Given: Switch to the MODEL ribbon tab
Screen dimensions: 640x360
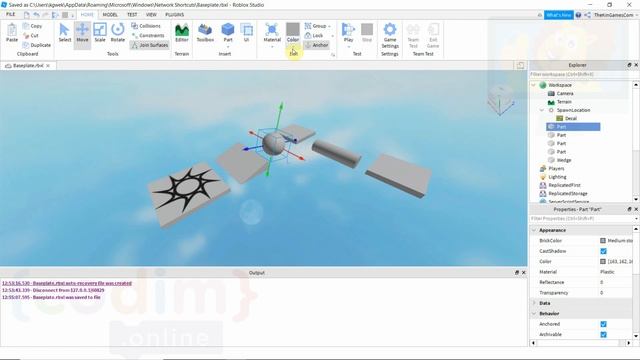Looking at the screenshot, I should [110, 15].
